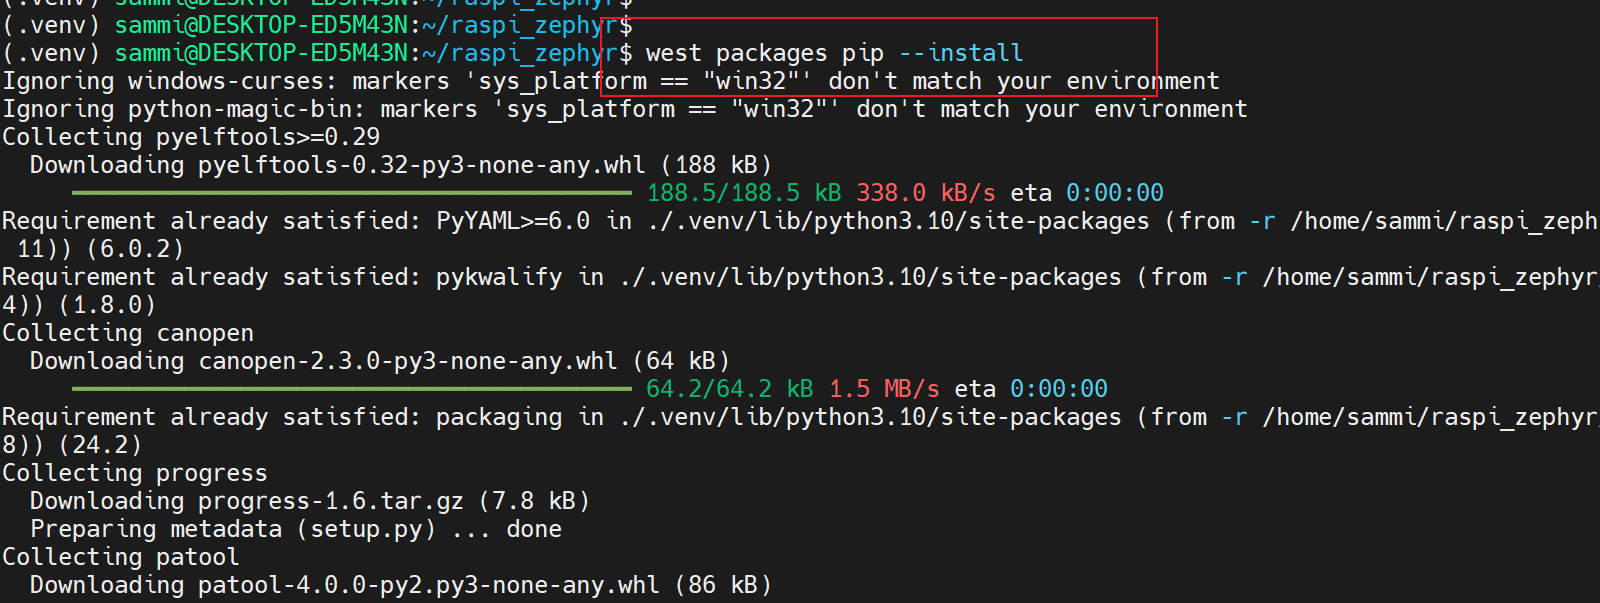Click 'Ignoring python-magic-bin' warning line
This screenshot has height=603, width=1600.
[625, 109]
